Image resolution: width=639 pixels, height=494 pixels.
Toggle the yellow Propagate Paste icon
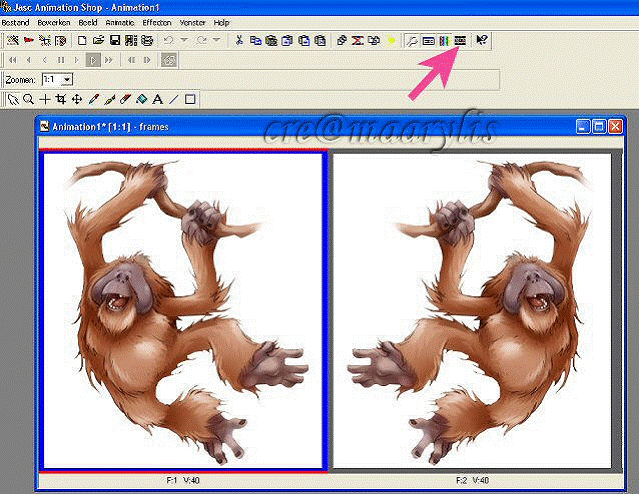(391, 40)
